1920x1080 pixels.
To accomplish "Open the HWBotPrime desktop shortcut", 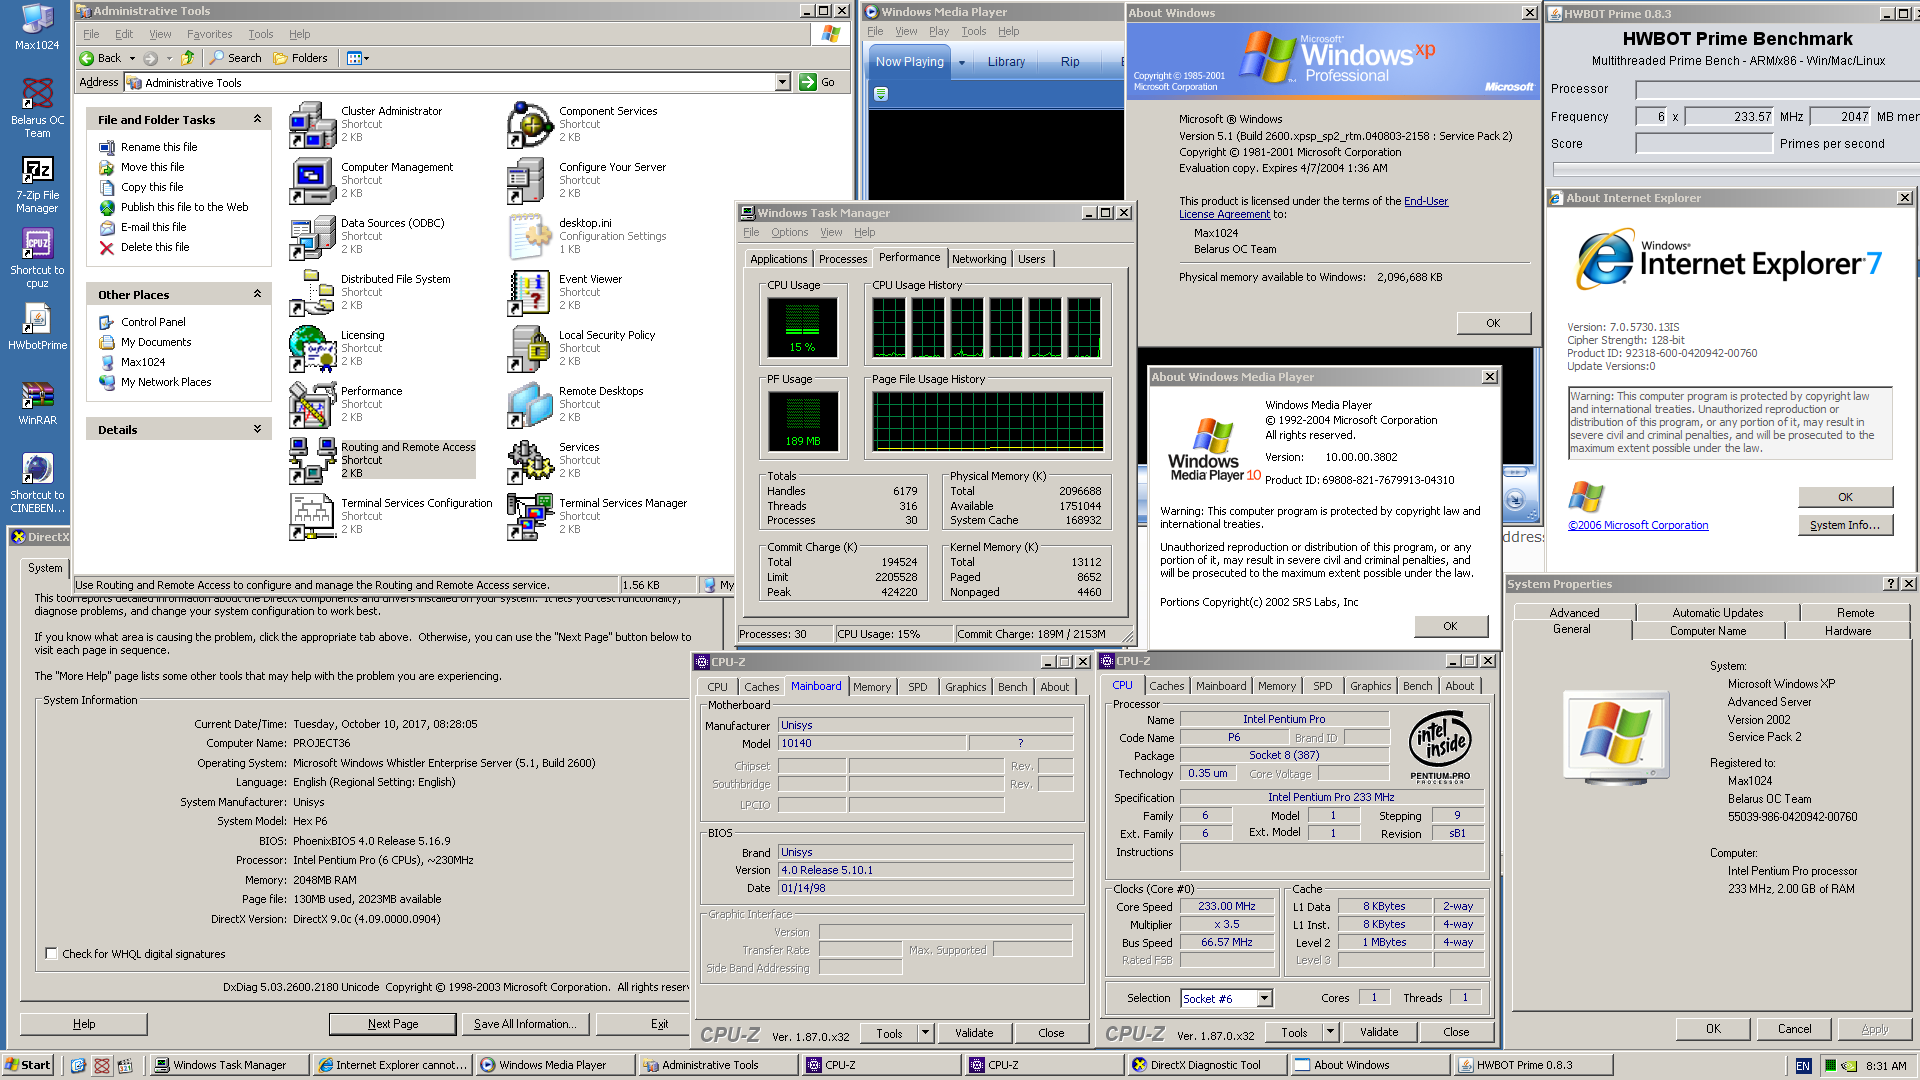I will (x=37, y=320).
